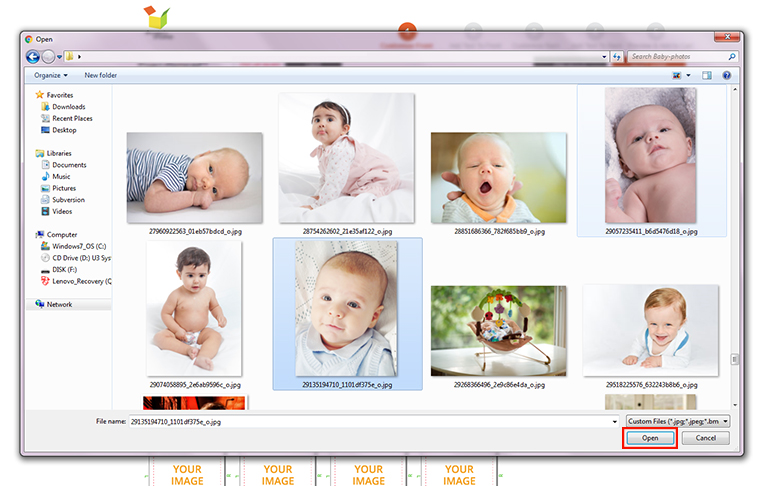Click the Back navigation arrow
The image size is (768, 486).
[x=34, y=57]
